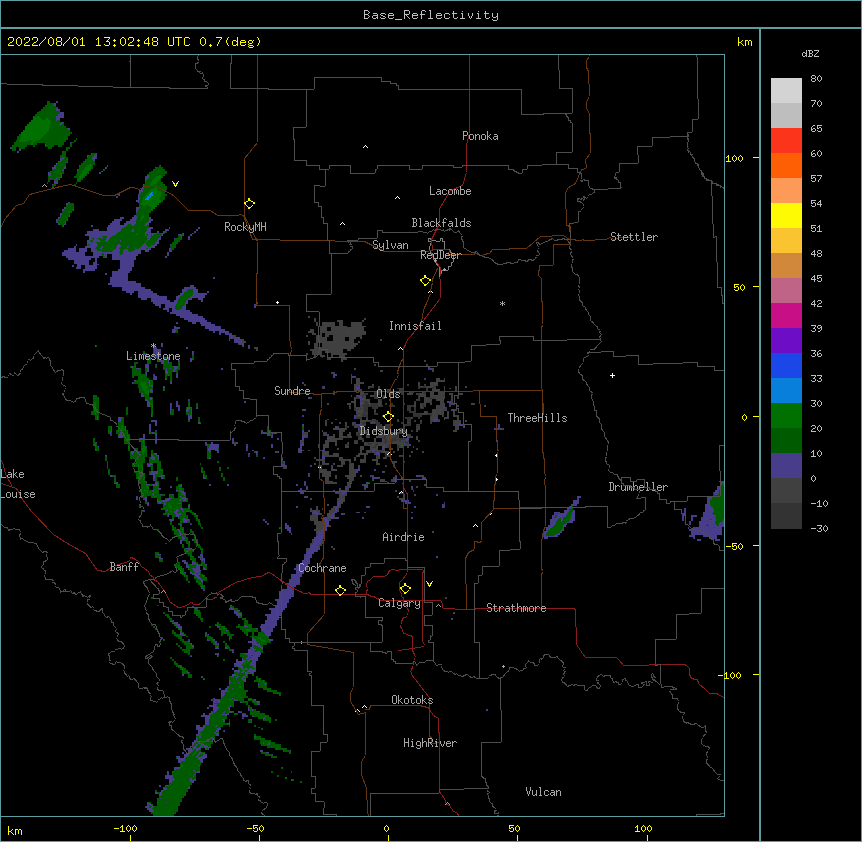Select the Calgary city label
The width and height of the screenshot is (862, 842).
[400, 603]
